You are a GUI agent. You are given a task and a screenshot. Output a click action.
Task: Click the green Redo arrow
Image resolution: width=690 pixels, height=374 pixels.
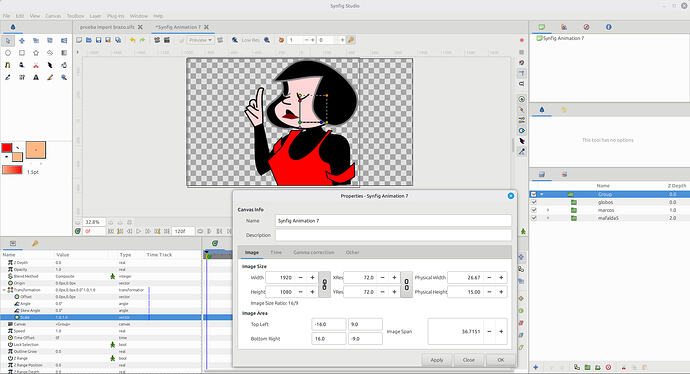pos(142,40)
